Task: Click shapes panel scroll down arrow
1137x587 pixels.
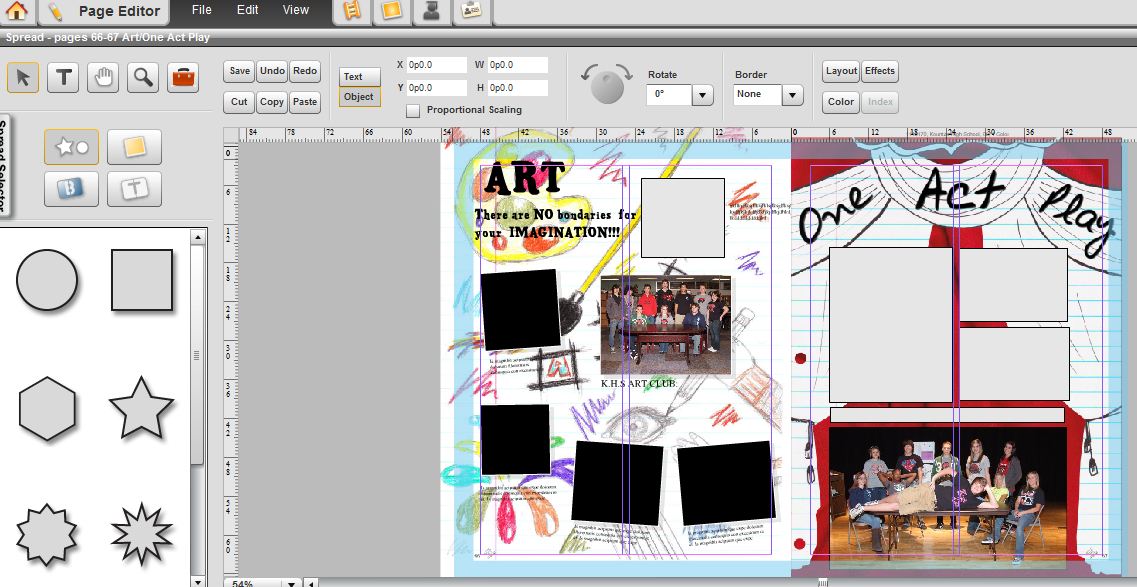Action: pos(197,581)
